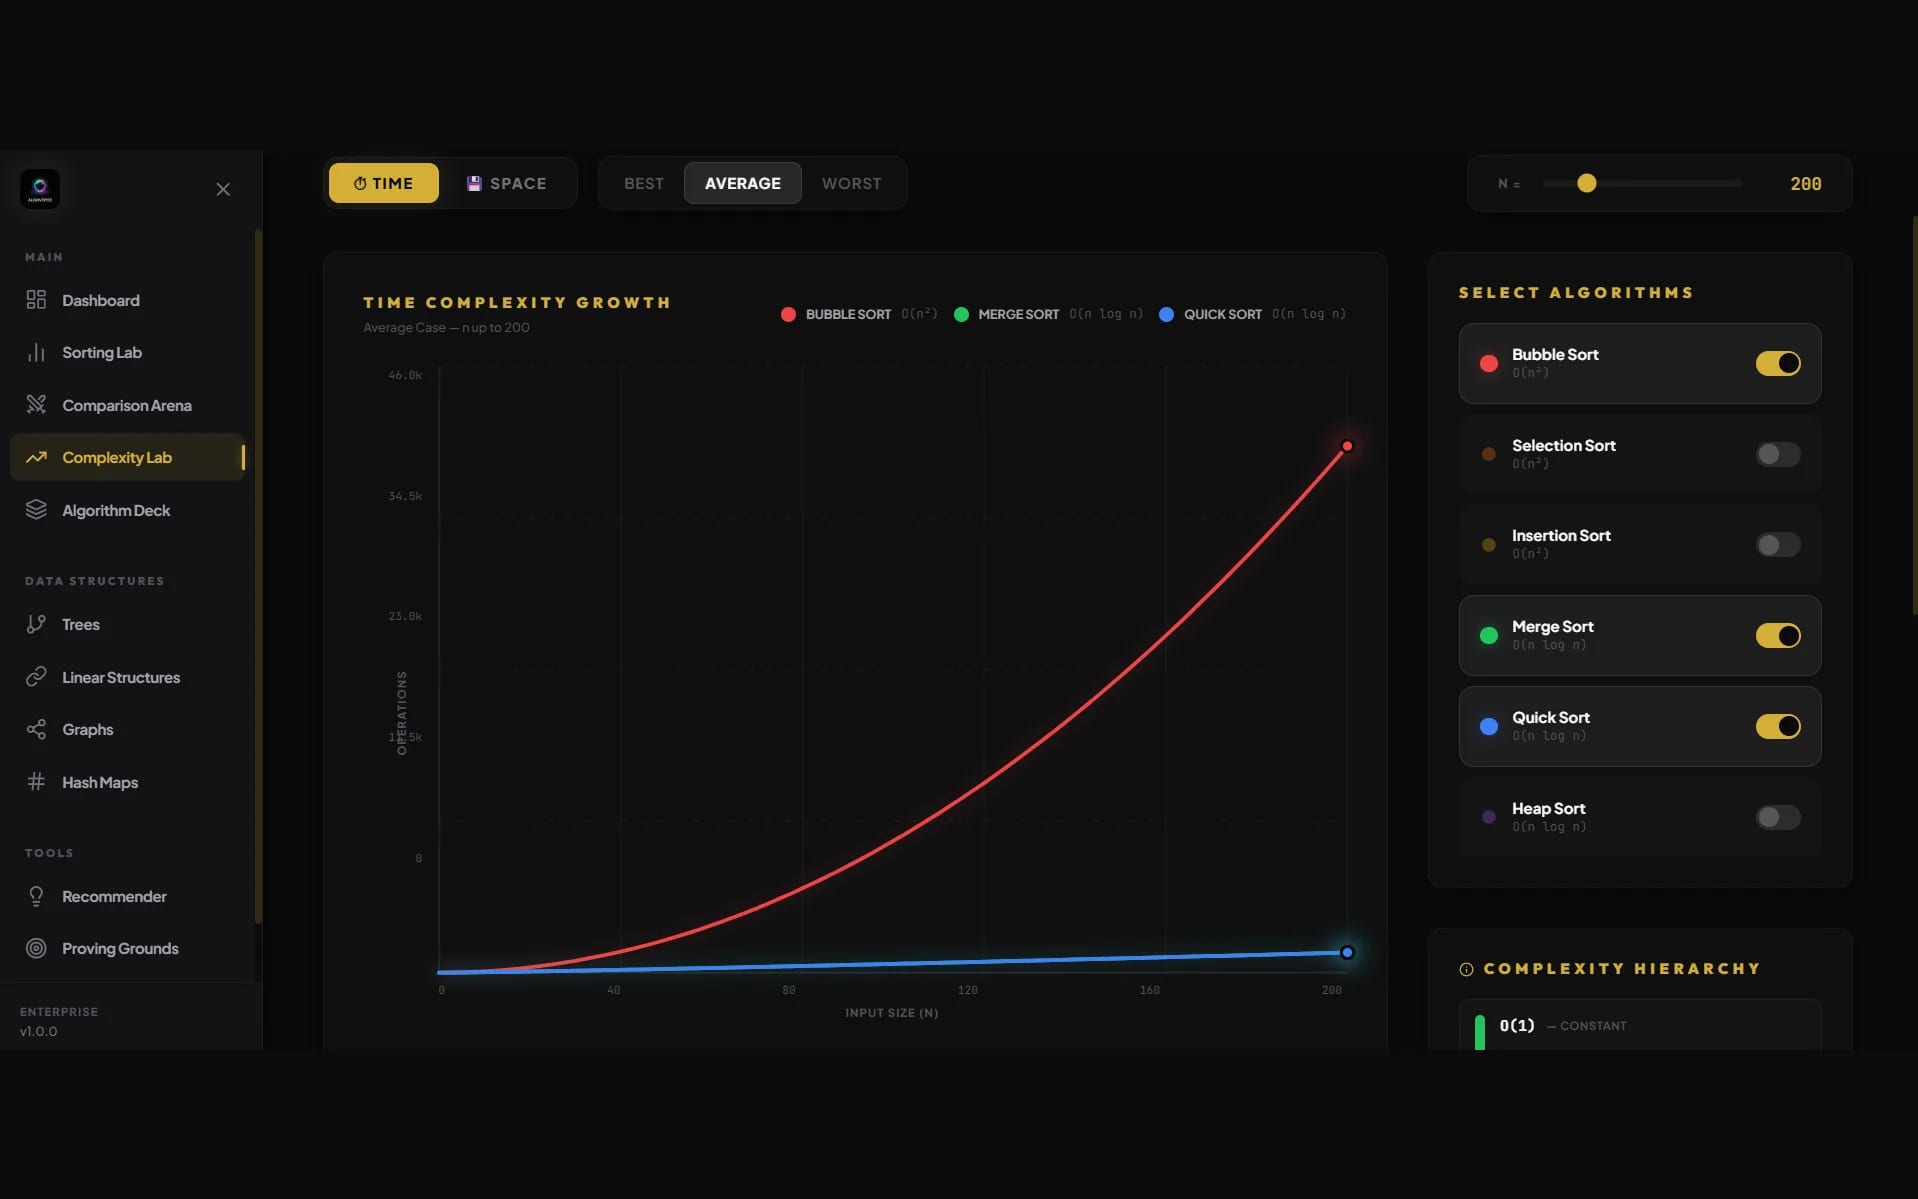Close the sidebar with the X icon

pos(223,189)
